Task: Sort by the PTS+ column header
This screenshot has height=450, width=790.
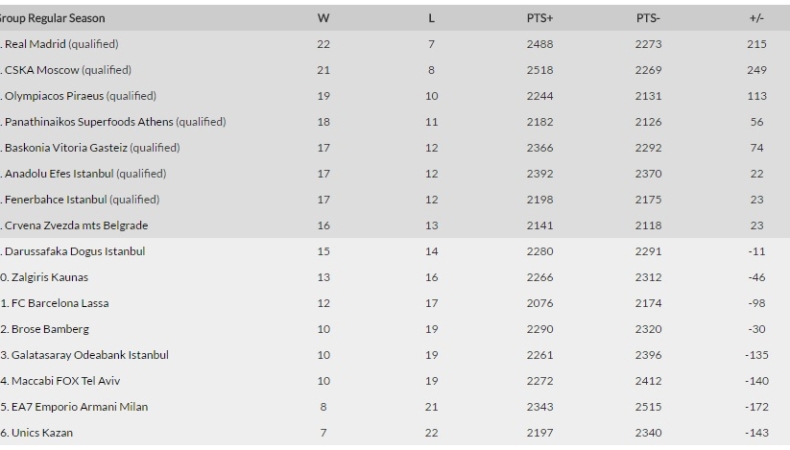Action: (540, 18)
